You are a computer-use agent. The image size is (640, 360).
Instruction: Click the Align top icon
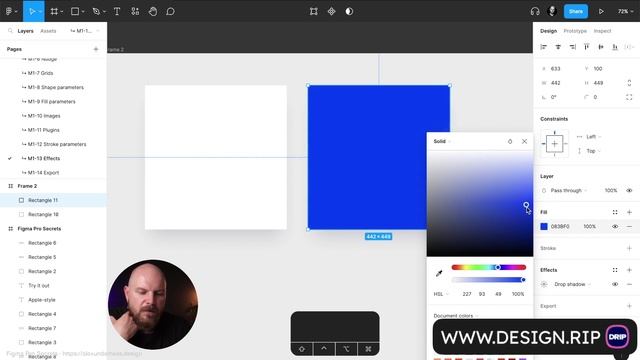point(587,47)
